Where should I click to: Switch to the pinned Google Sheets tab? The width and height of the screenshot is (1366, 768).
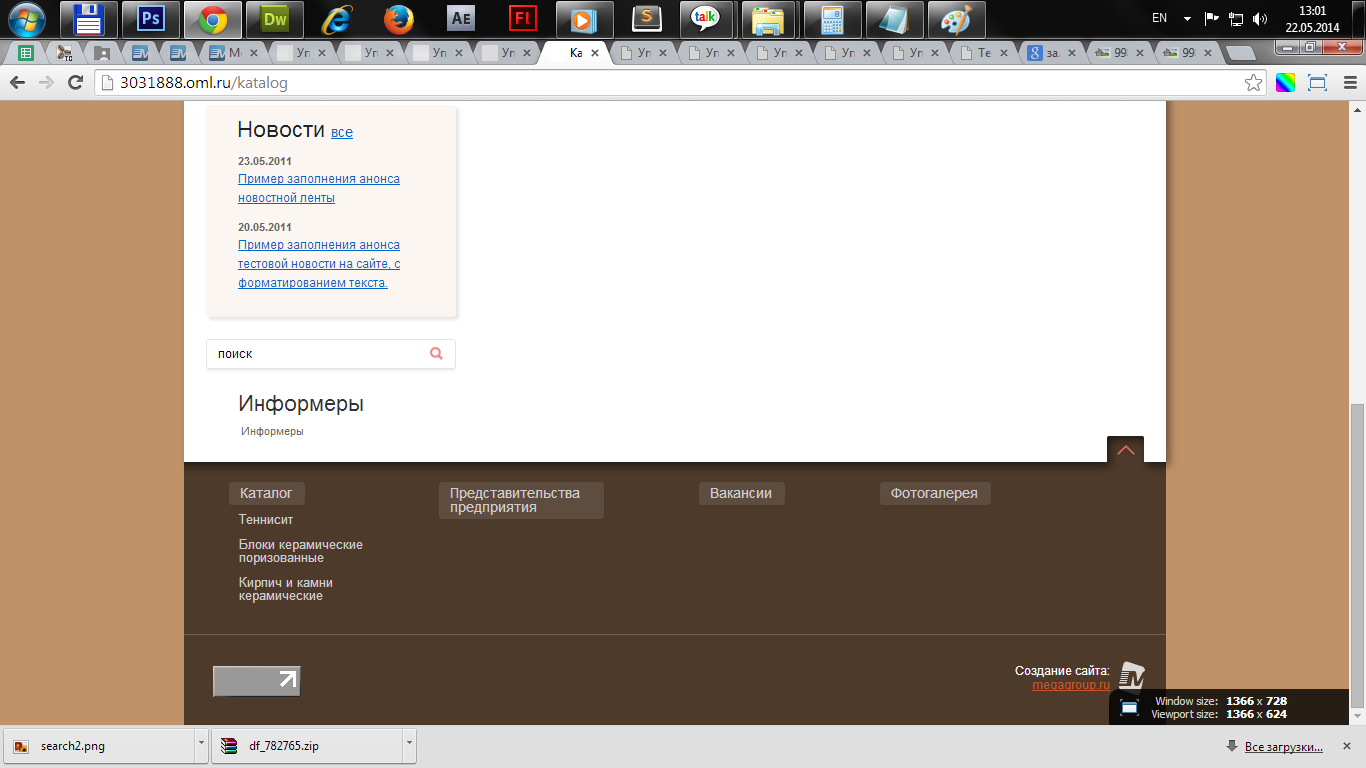25,53
